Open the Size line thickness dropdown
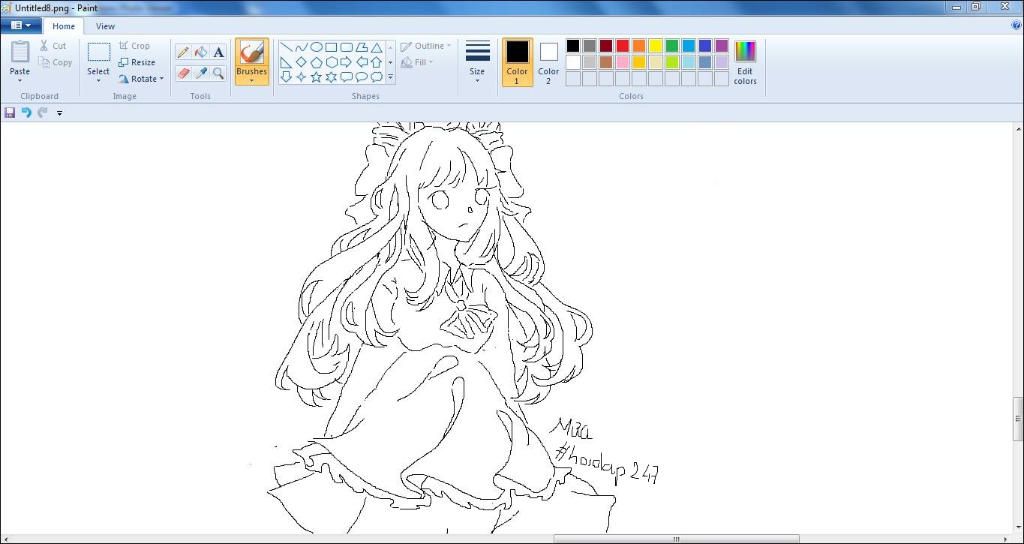The width and height of the screenshot is (1024, 544). click(477, 61)
